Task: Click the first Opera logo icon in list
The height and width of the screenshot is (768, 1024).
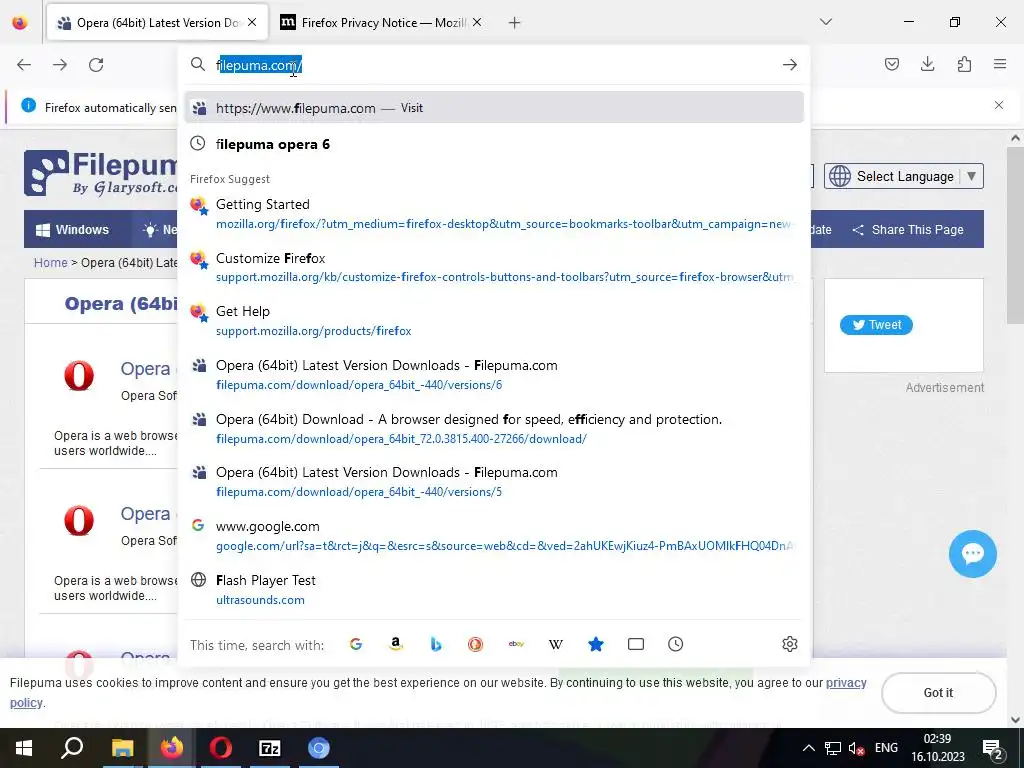Action: point(79,376)
